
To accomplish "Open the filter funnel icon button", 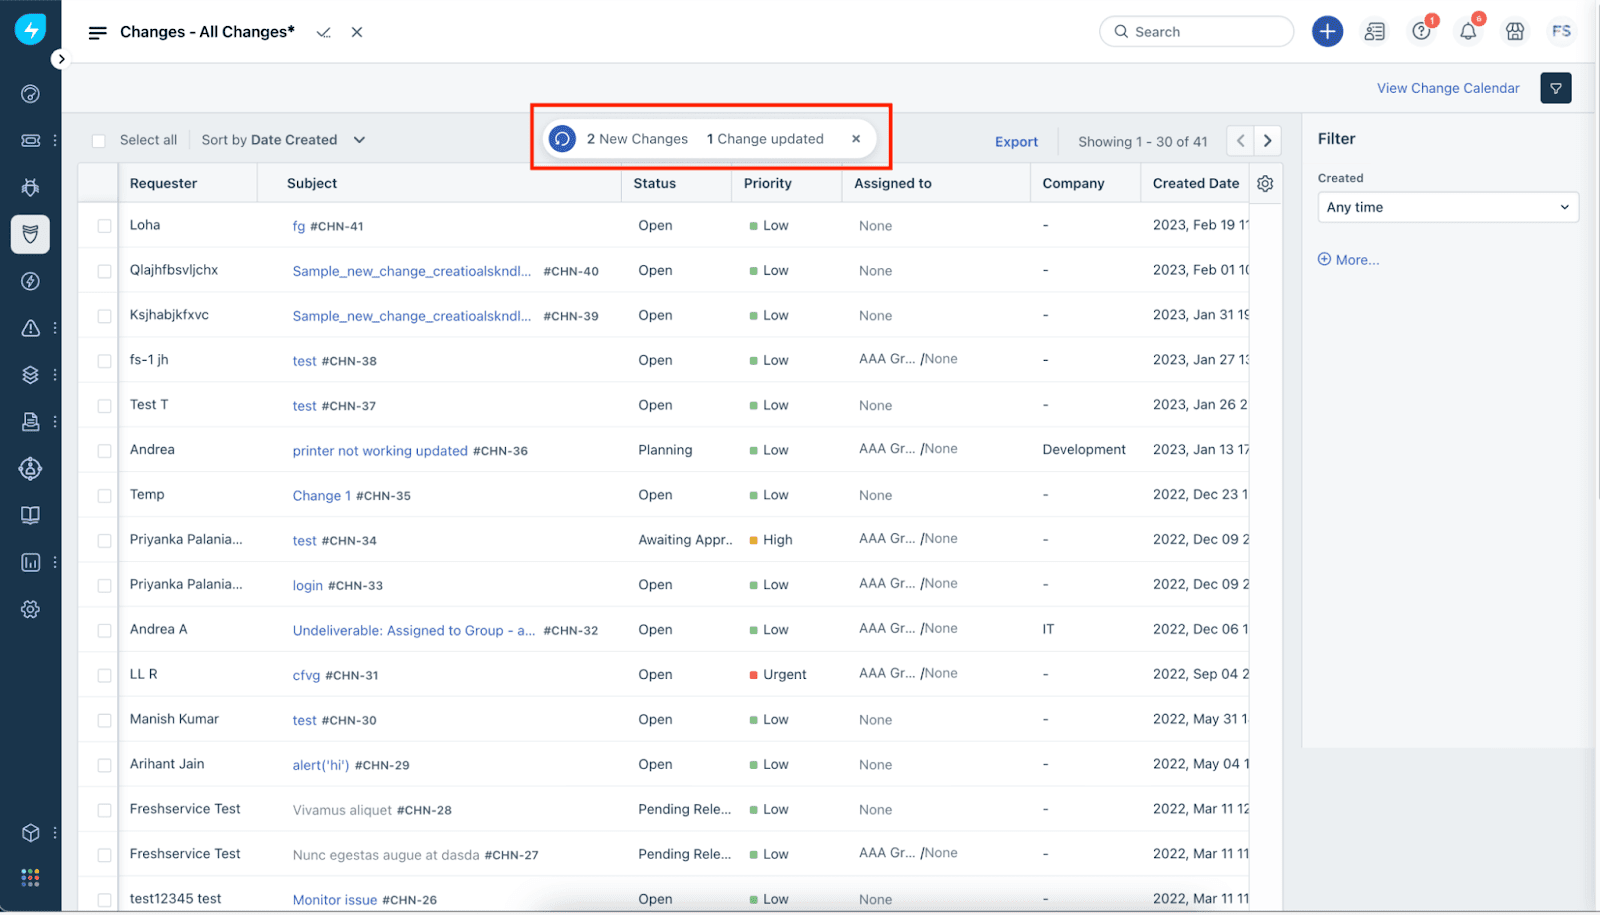I will pos(1555,88).
